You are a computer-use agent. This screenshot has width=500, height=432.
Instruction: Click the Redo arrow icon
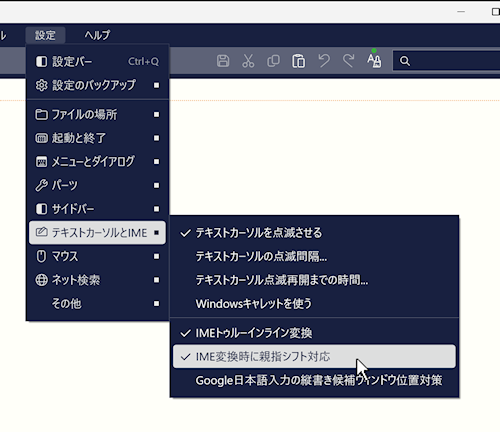tap(349, 61)
